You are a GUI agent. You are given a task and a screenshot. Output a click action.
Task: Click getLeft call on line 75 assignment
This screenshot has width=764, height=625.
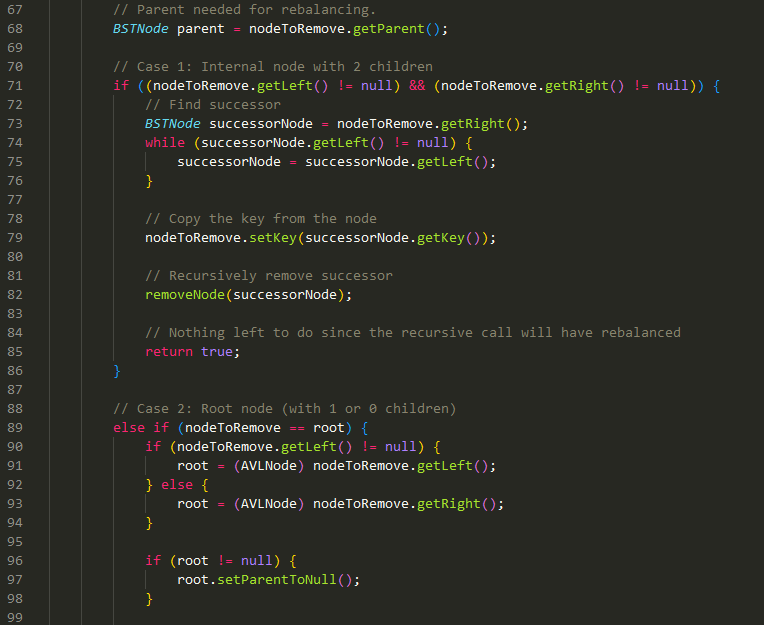445,162
